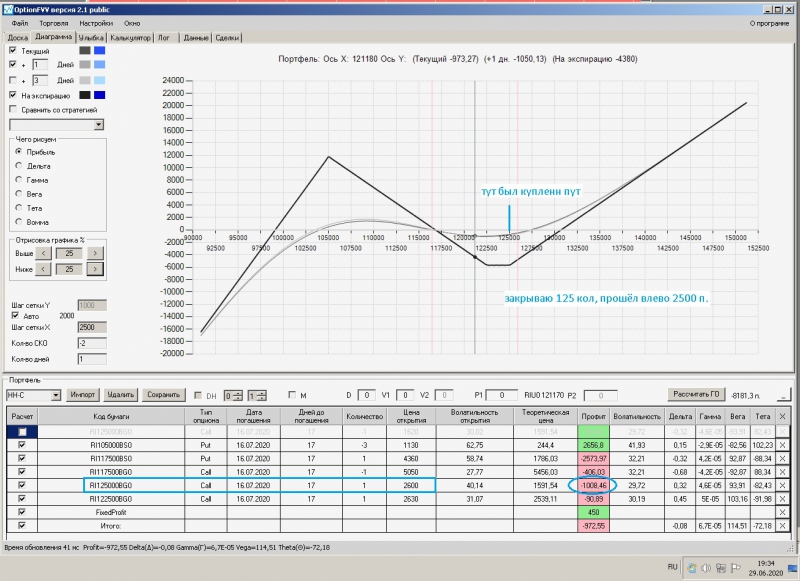Viewport: 800px width, 581px height.
Task: Enable the M checkbox in portfolio toolbar
Action: [292, 395]
